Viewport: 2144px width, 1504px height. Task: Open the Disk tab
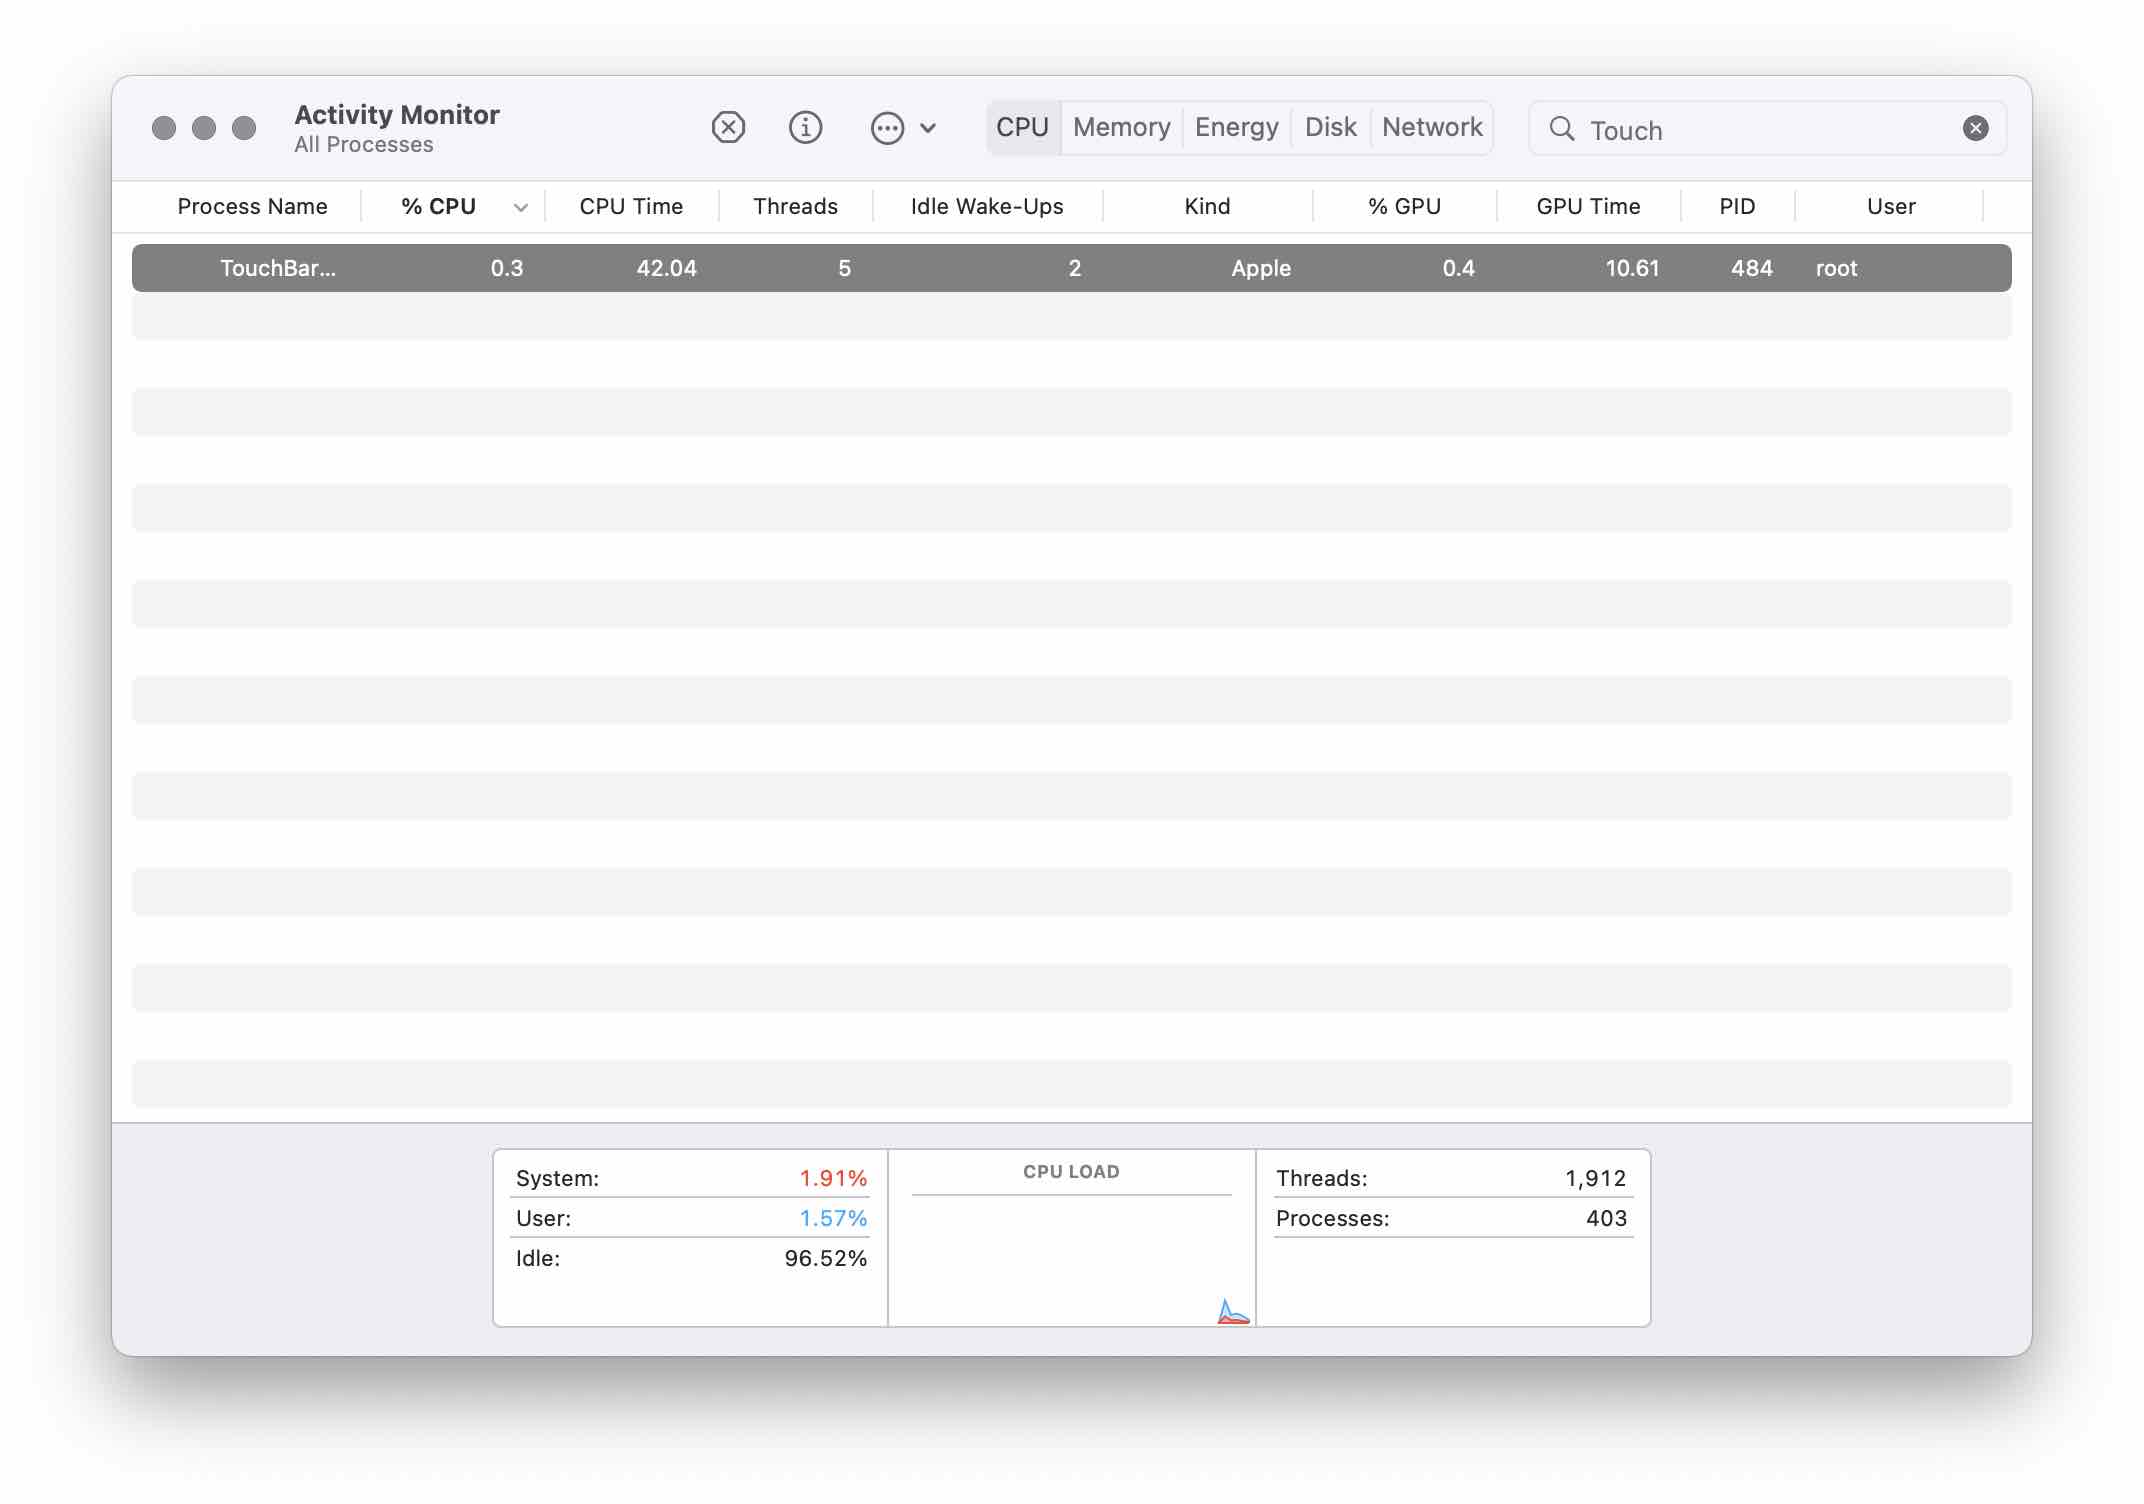tap(1330, 127)
